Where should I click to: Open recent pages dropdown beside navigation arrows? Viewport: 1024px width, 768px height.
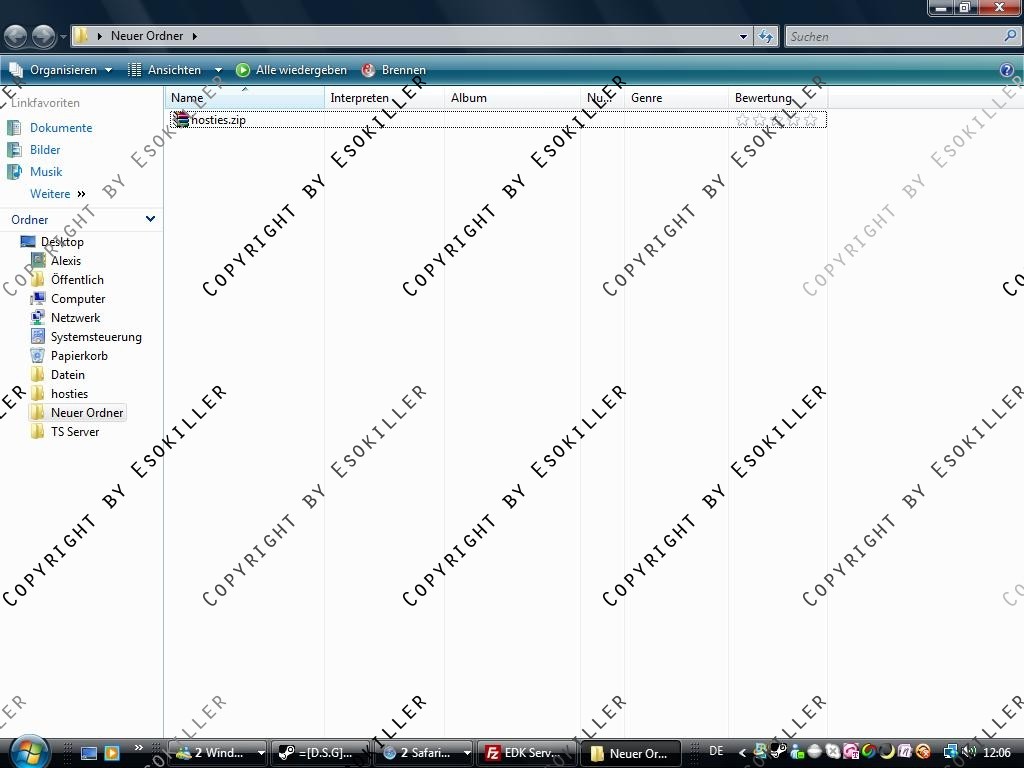click(63, 37)
